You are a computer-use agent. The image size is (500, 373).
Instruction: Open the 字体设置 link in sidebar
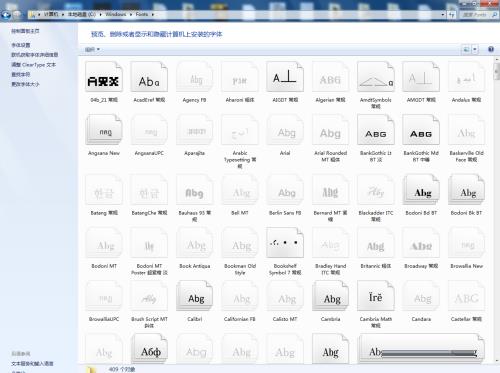pyautogui.click(x=21, y=45)
